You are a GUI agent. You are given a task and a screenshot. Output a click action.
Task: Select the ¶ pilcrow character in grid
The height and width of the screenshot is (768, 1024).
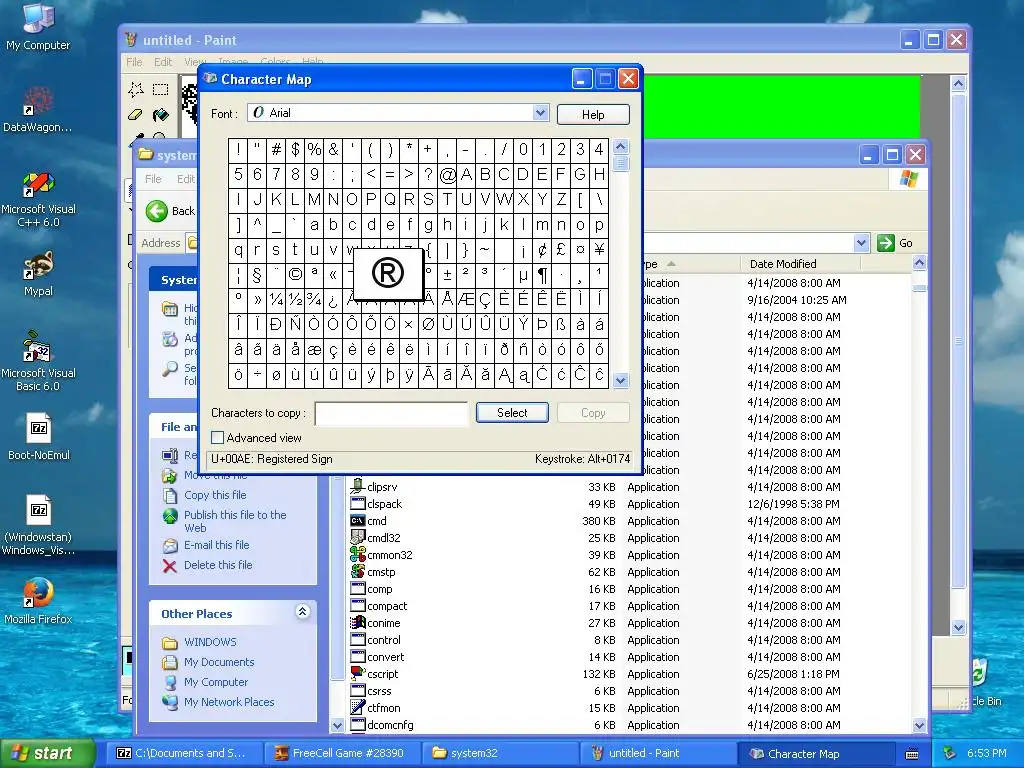coord(543,275)
